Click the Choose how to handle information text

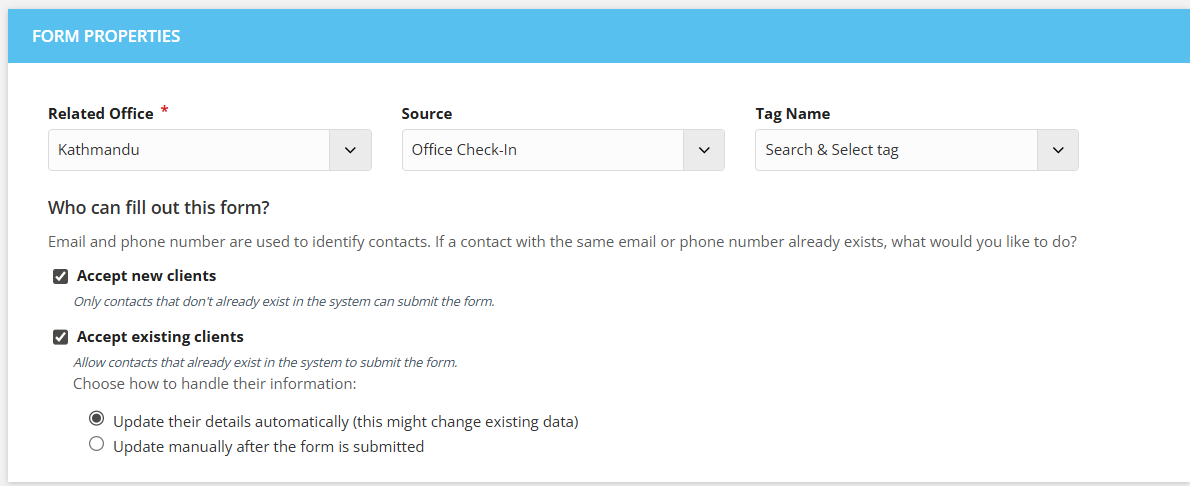(x=215, y=383)
